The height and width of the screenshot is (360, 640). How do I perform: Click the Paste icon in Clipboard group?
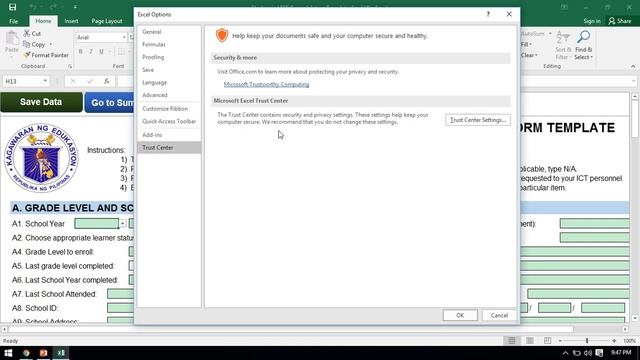11,39
